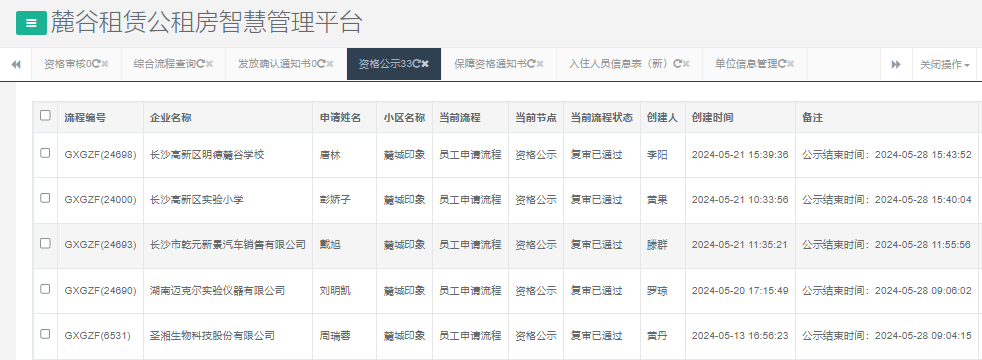Close the 保障资格通知书 tab
982x360 pixels.
tap(540, 64)
